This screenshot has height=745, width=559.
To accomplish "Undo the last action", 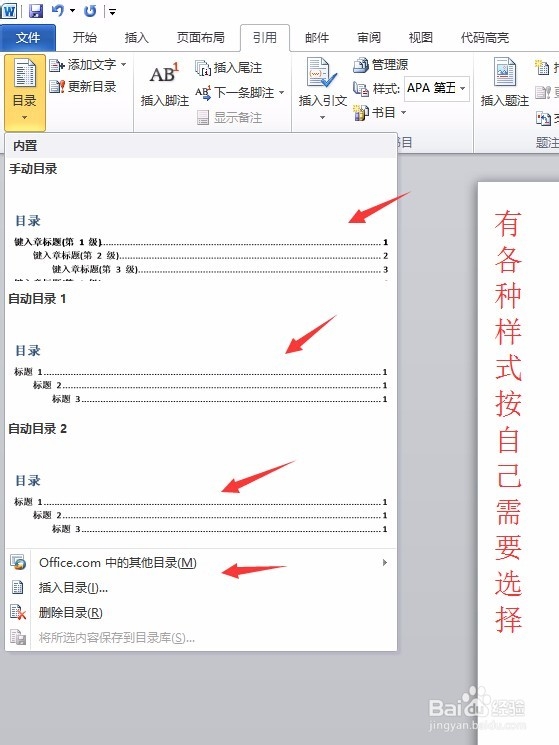I will [57, 10].
